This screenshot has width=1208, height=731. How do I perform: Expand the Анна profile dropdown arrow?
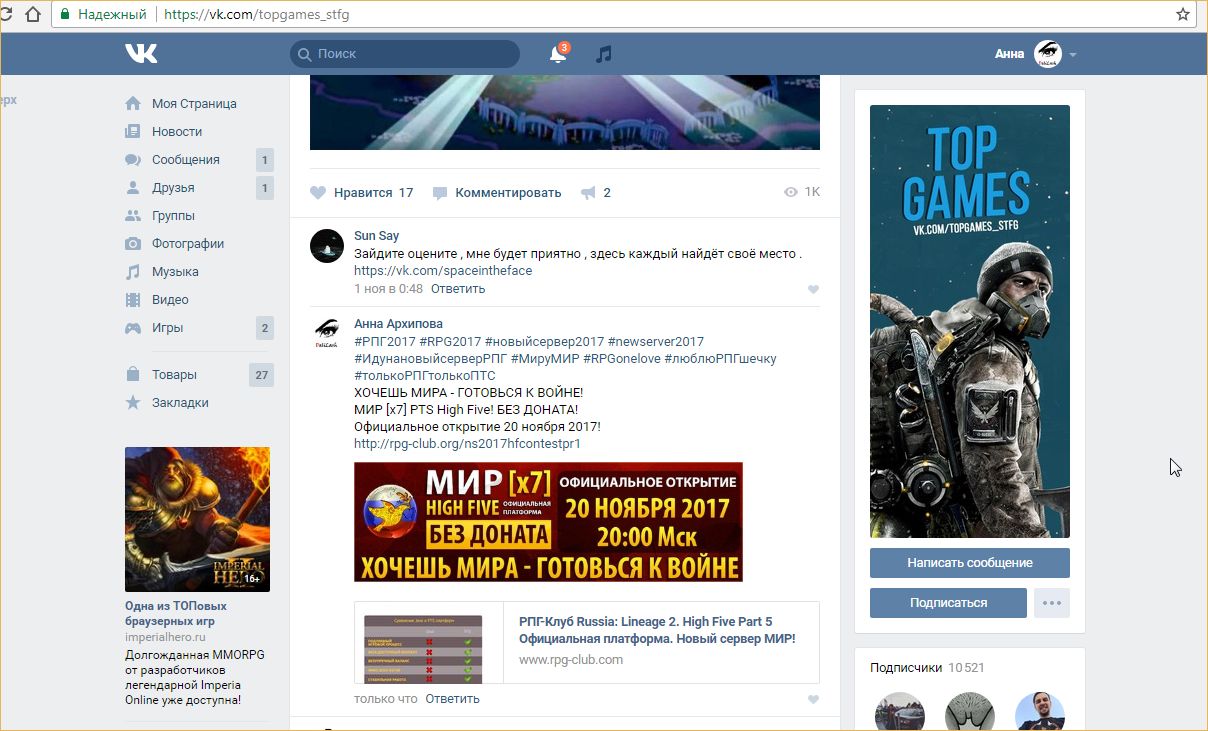coord(1073,55)
